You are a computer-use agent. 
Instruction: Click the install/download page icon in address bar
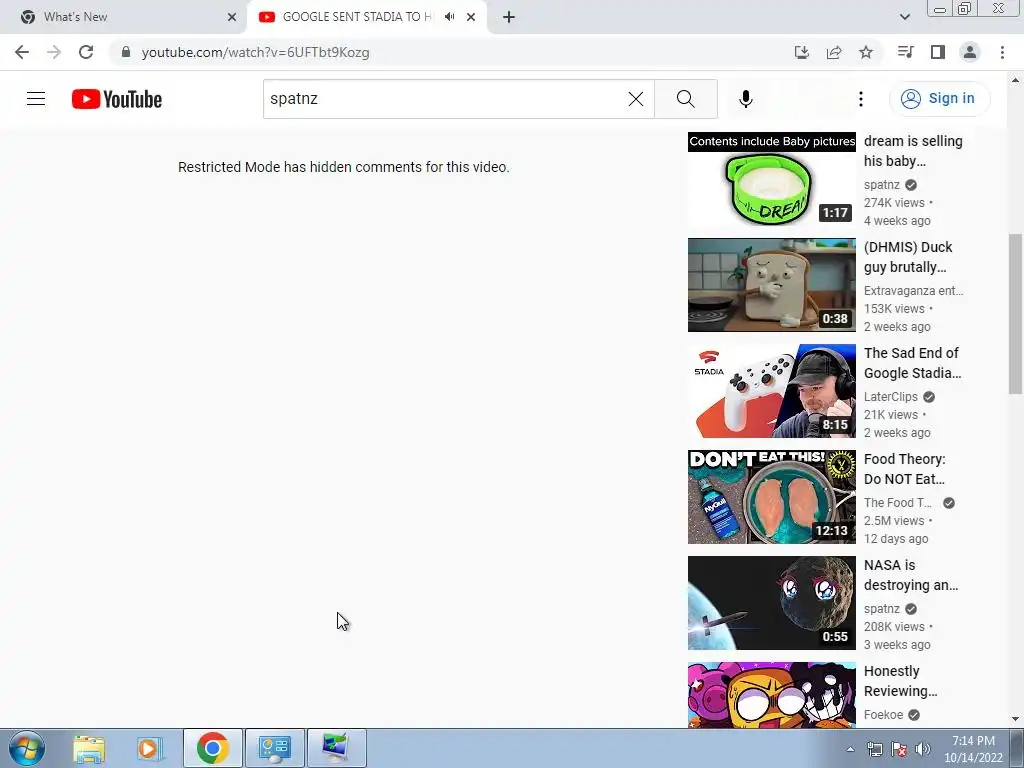point(801,52)
